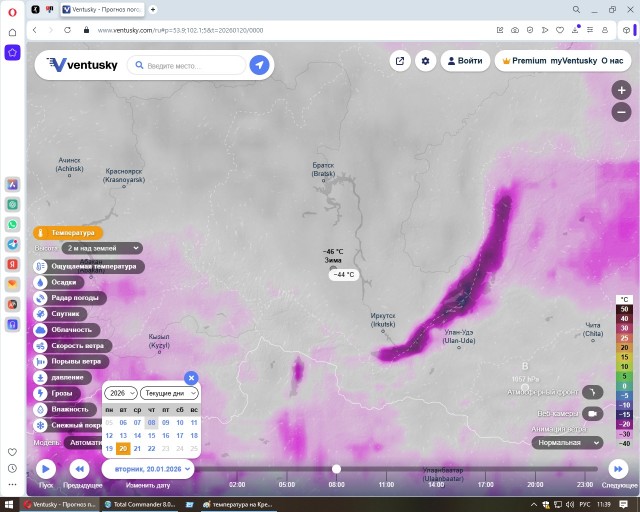
Task: Pick calendar day 15
Action: (151, 436)
